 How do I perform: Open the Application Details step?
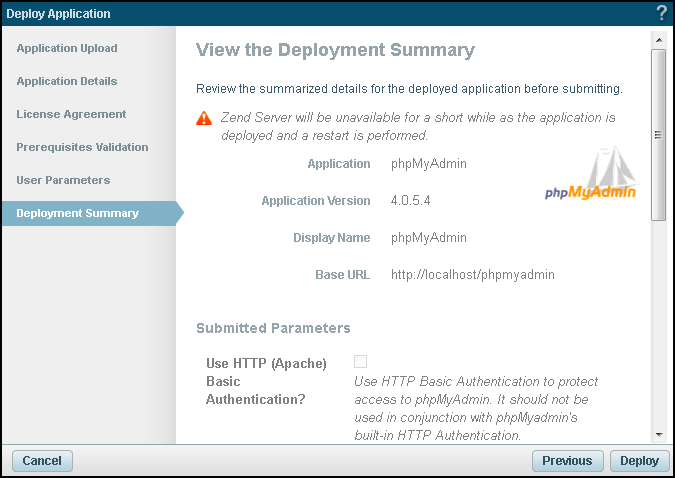coord(67,81)
